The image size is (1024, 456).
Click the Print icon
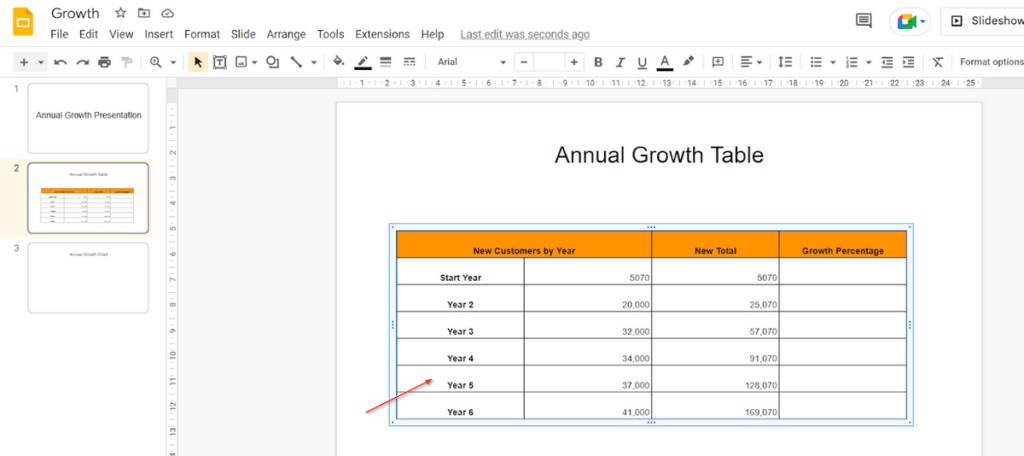pos(104,62)
